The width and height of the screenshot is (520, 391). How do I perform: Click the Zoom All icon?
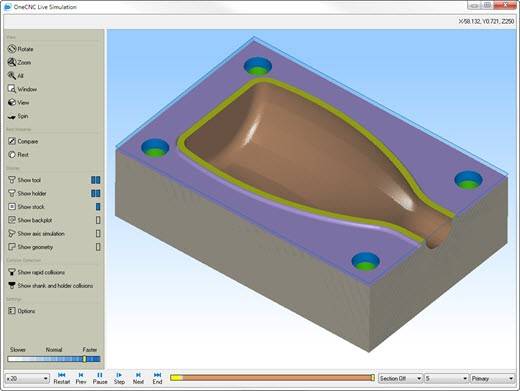click(x=12, y=76)
